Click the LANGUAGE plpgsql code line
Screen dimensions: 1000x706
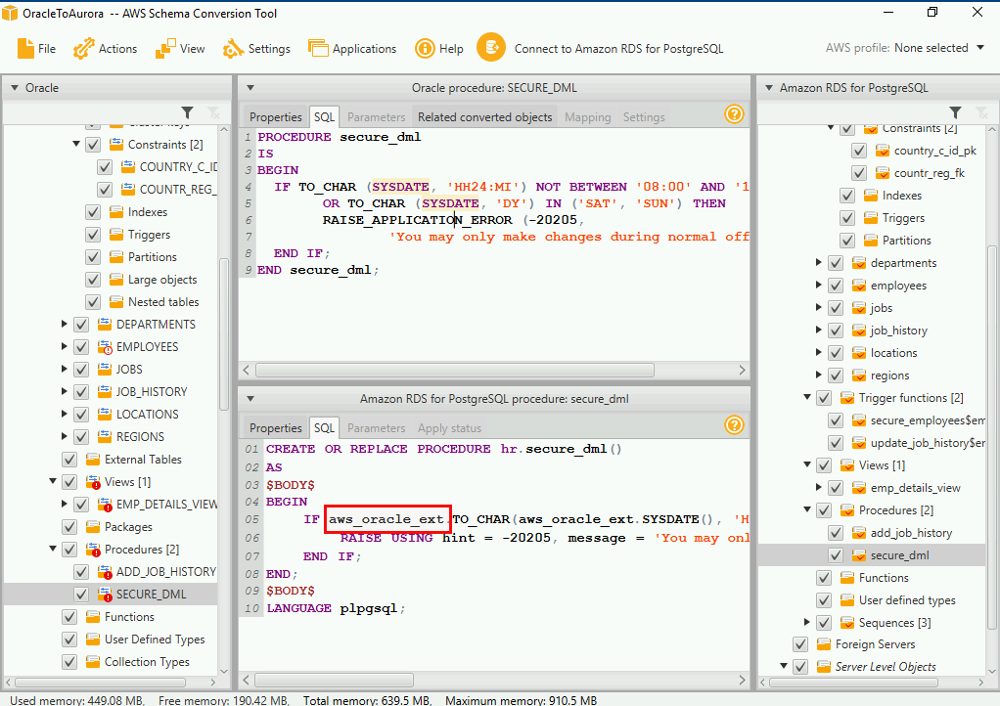coord(335,608)
